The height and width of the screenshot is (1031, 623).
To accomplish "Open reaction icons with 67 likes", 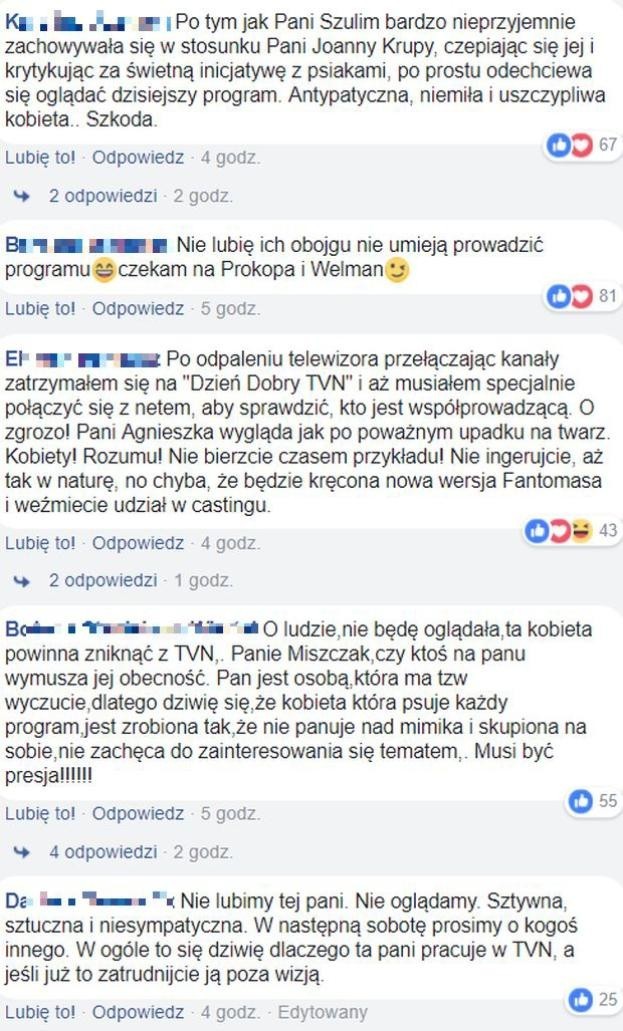I will coord(570,145).
